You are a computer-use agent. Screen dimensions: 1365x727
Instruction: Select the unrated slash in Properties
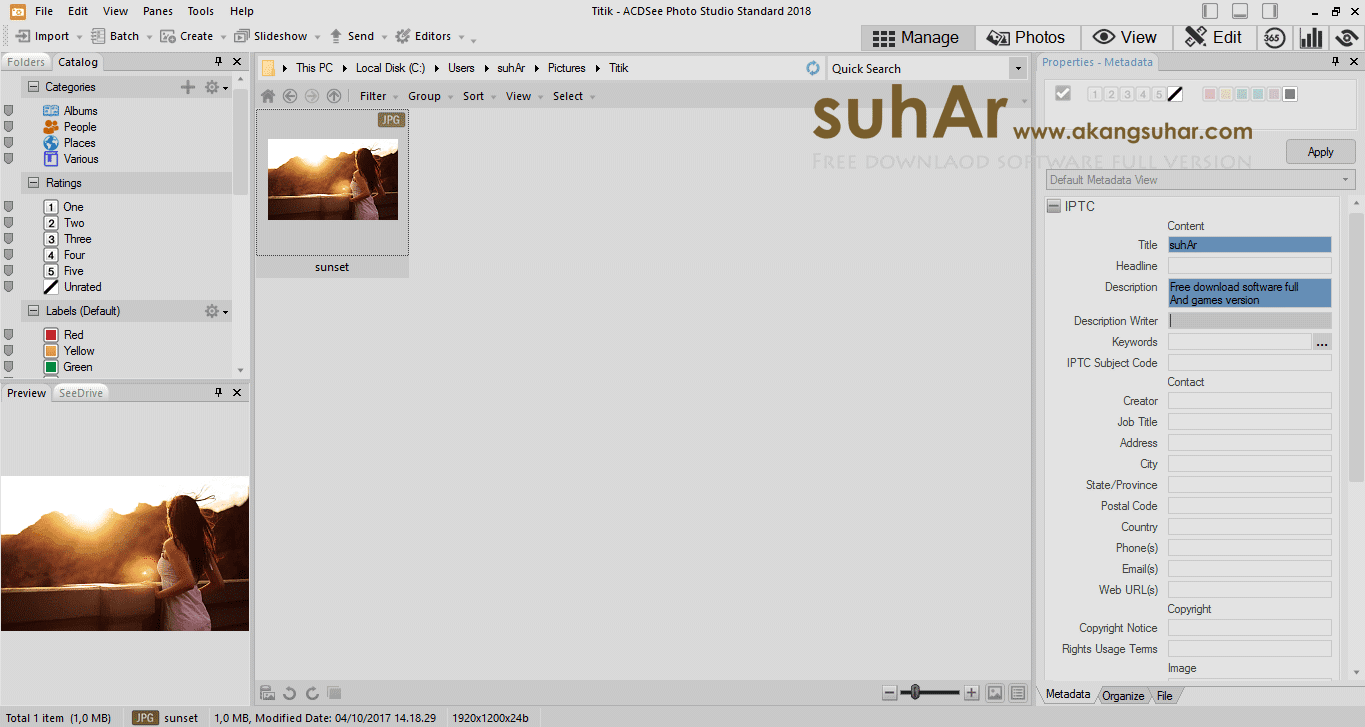[x=1175, y=94]
